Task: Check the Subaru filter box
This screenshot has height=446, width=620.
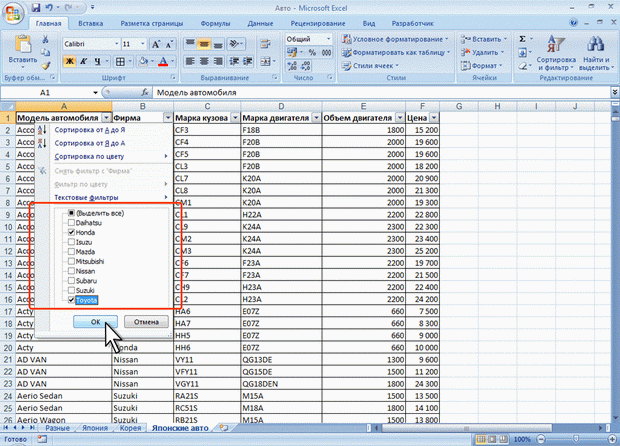Action: point(72,281)
